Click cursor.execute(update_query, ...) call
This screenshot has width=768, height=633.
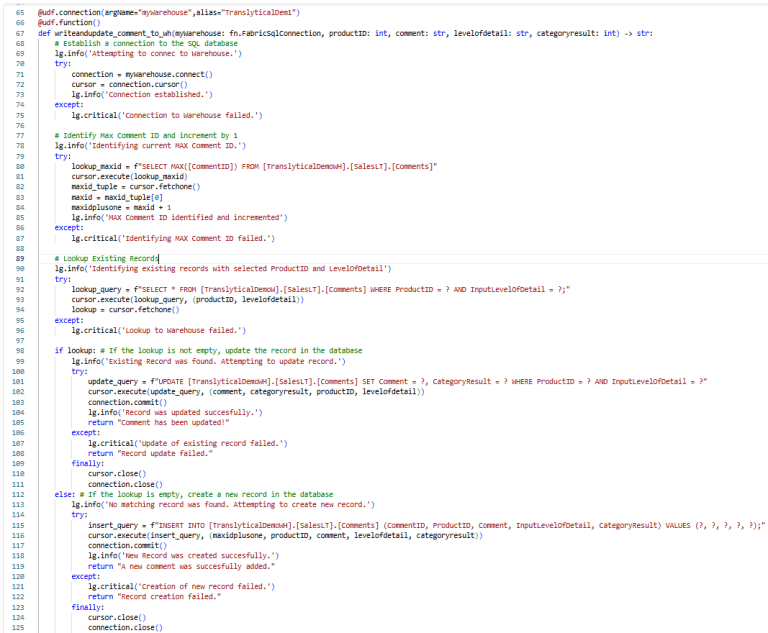pyautogui.click(x=256, y=391)
